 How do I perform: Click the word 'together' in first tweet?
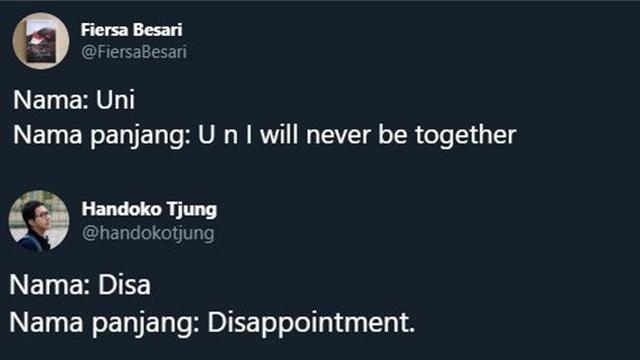tap(466, 136)
